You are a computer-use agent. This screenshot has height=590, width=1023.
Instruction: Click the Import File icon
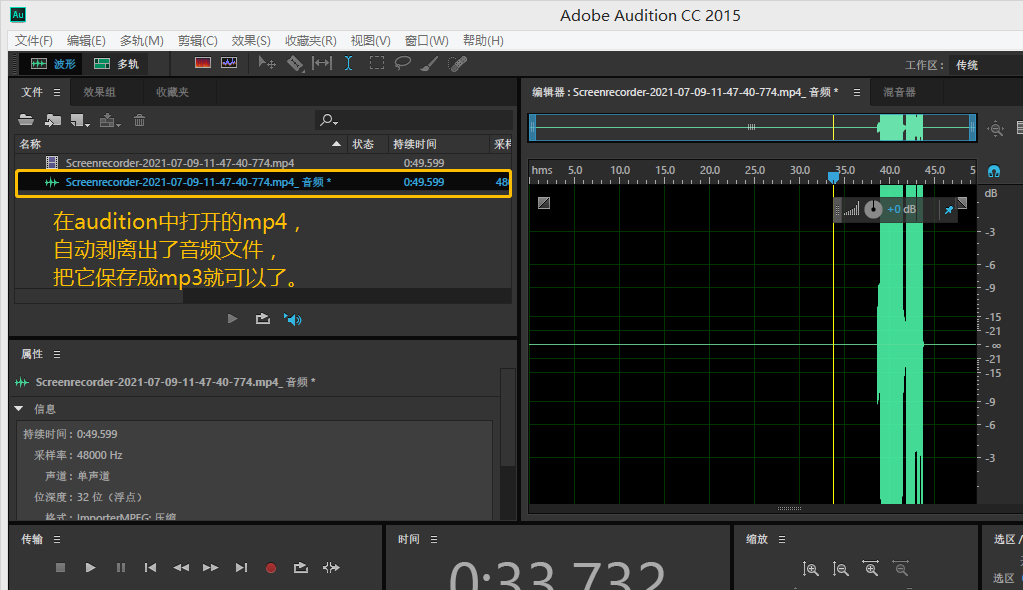point(53,120)
